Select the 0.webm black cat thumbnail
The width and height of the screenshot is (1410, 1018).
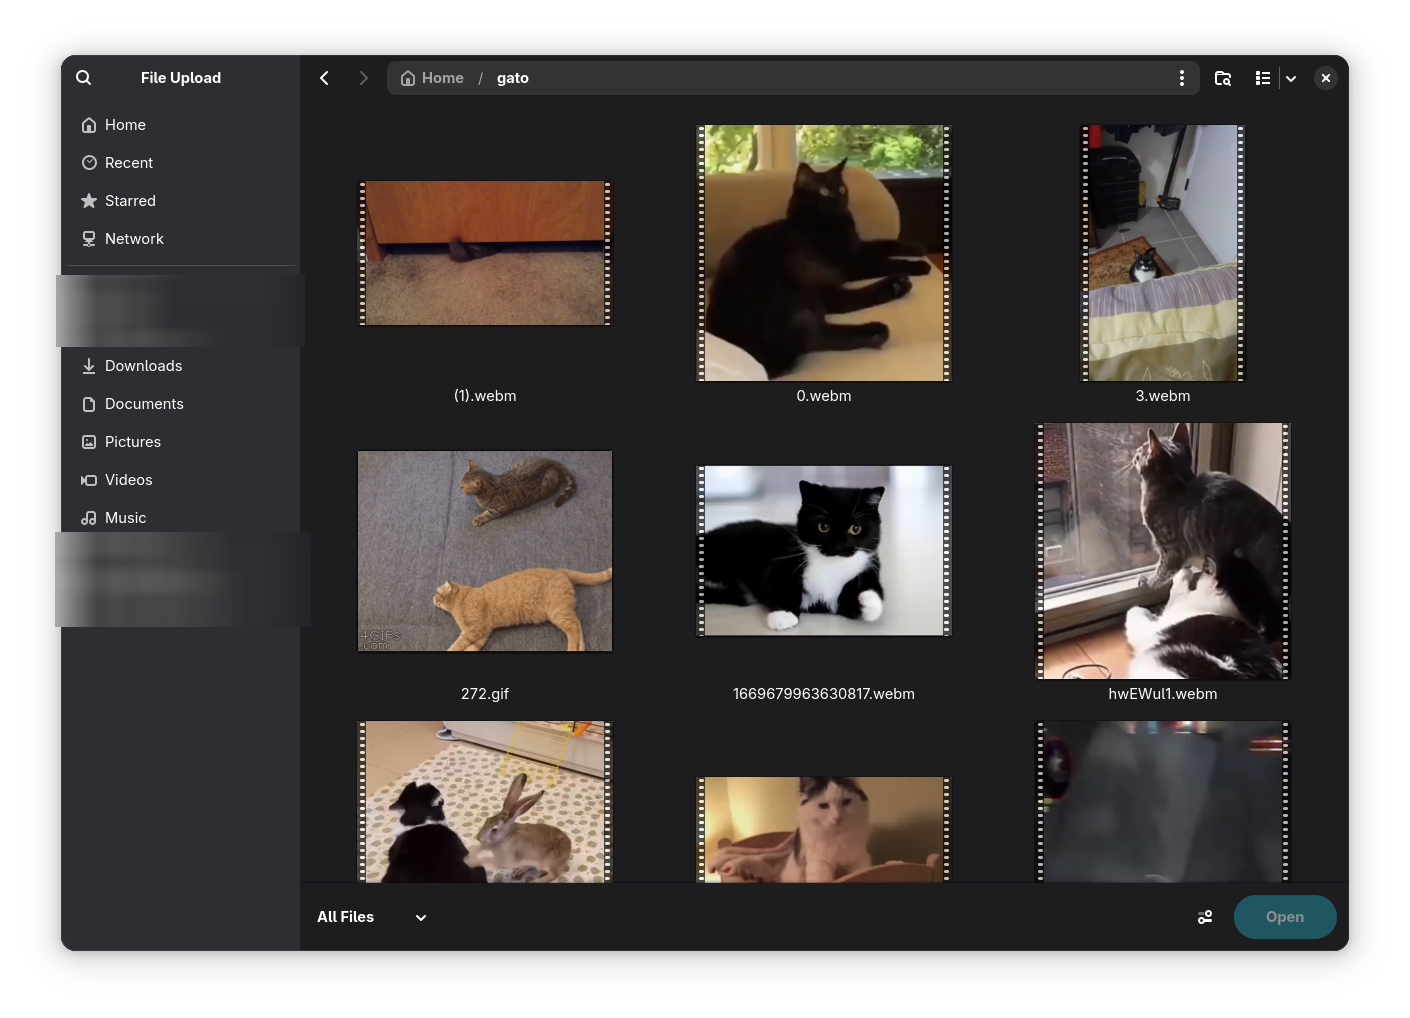click(x=824, y=253)
